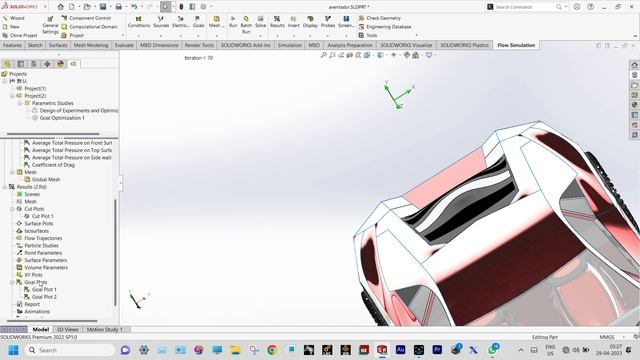This screenshot has width=640, height=360.
Task: Collapse the Parametric Studies node
Action: (20, 103)
